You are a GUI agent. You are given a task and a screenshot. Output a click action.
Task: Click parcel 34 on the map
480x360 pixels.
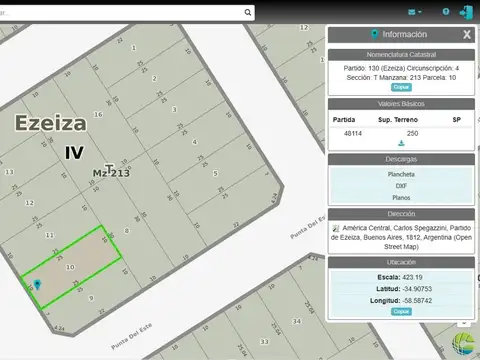297,321
